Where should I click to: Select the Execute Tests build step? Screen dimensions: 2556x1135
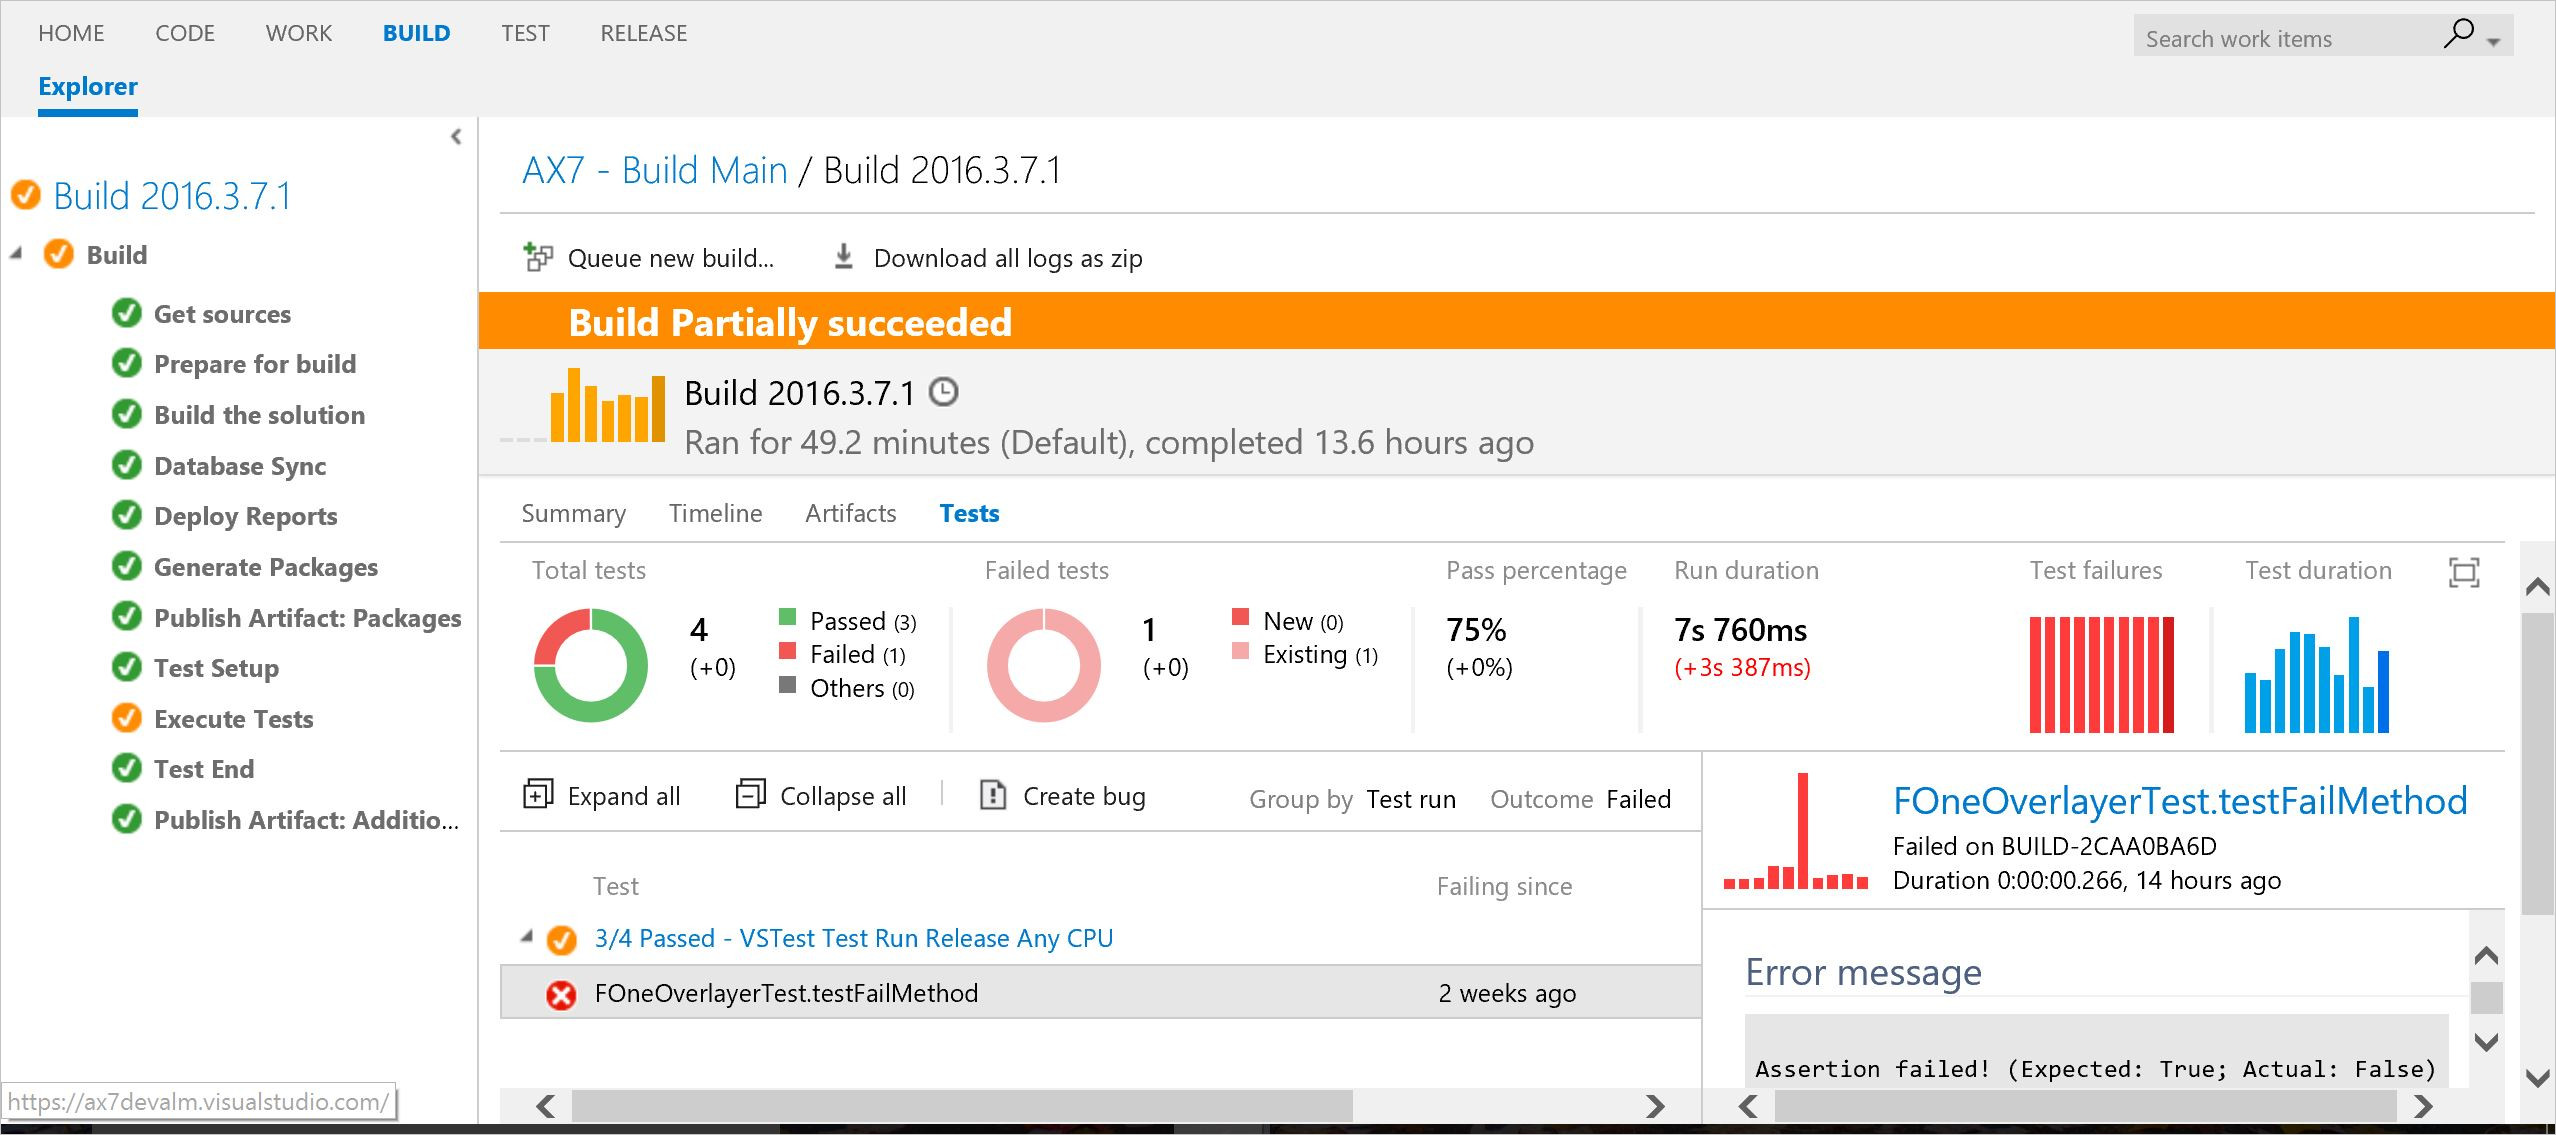[x=233, y=719]
